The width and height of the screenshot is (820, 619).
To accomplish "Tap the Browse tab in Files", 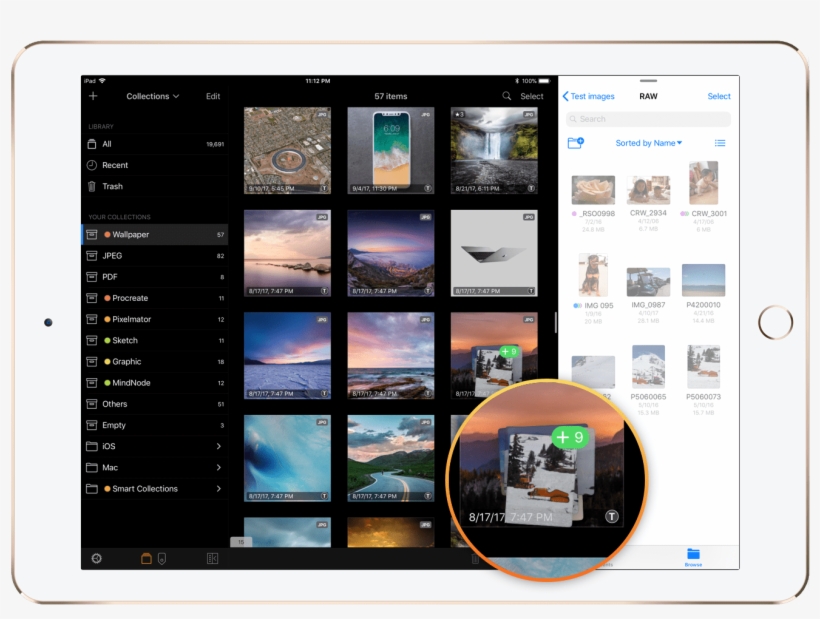I will click(693, 557).
